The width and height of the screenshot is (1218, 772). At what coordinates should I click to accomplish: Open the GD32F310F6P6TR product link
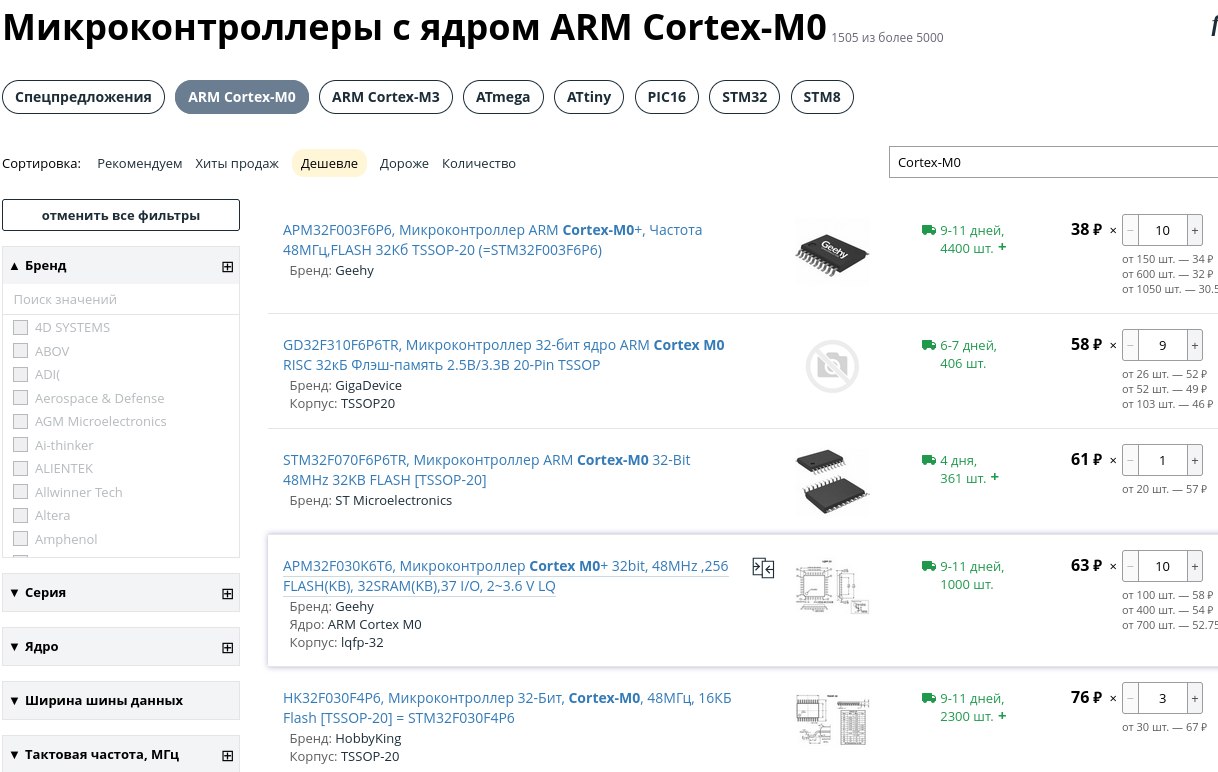pyautogui.click(x=504, y=355)
